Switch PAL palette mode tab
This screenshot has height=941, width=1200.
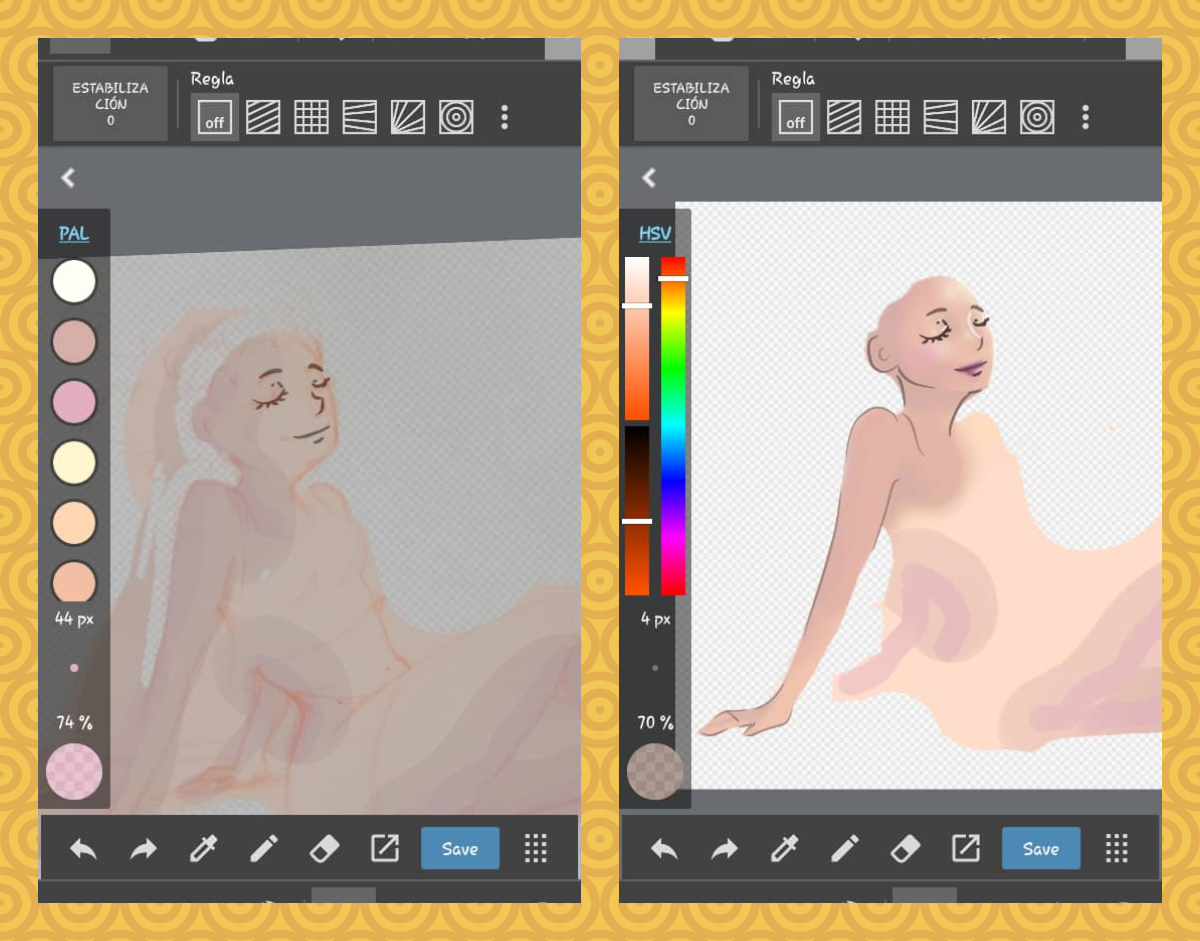tap(74, 234)
